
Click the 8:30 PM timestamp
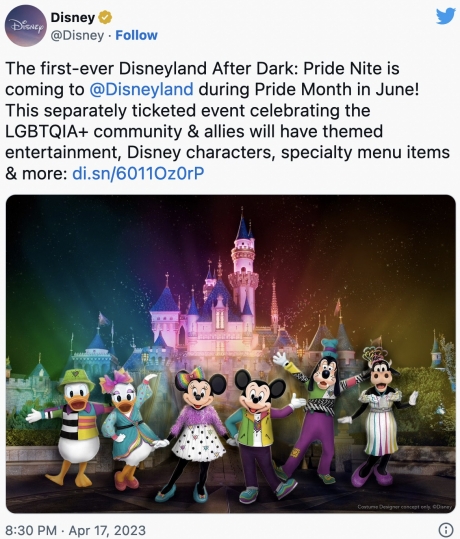31,530
